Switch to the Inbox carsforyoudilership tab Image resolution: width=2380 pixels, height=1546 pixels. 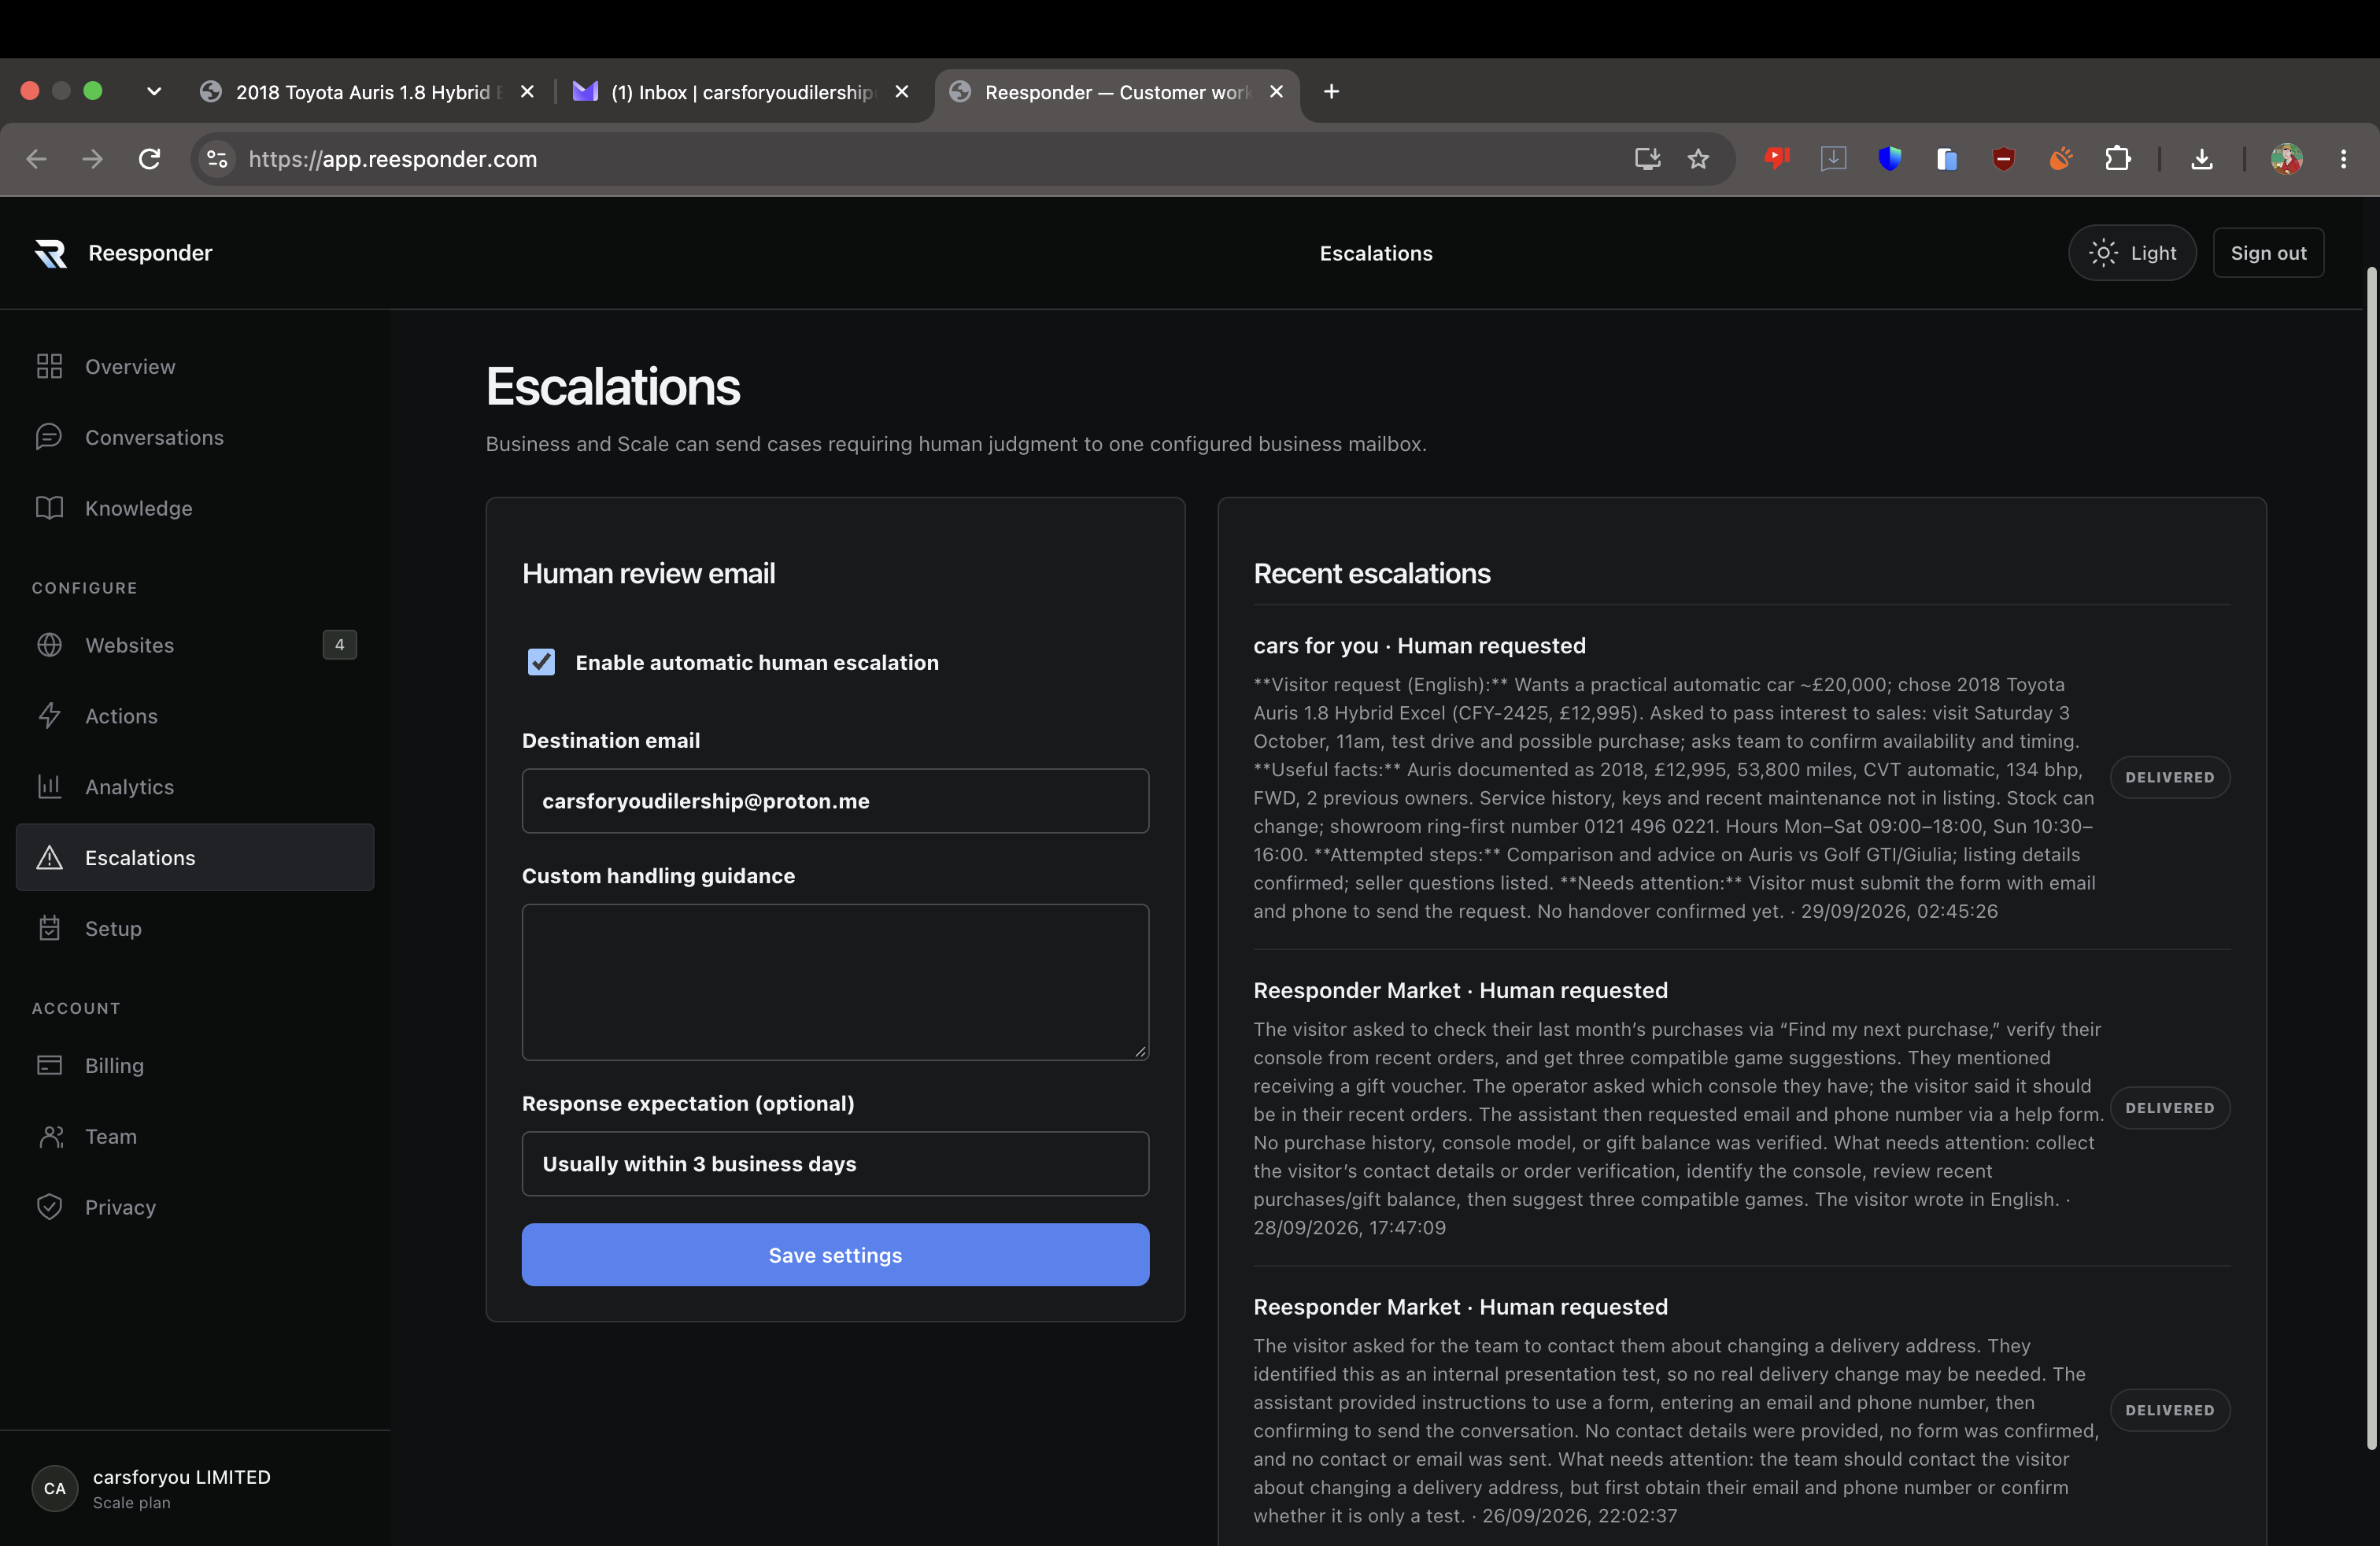tap(741, 92)
